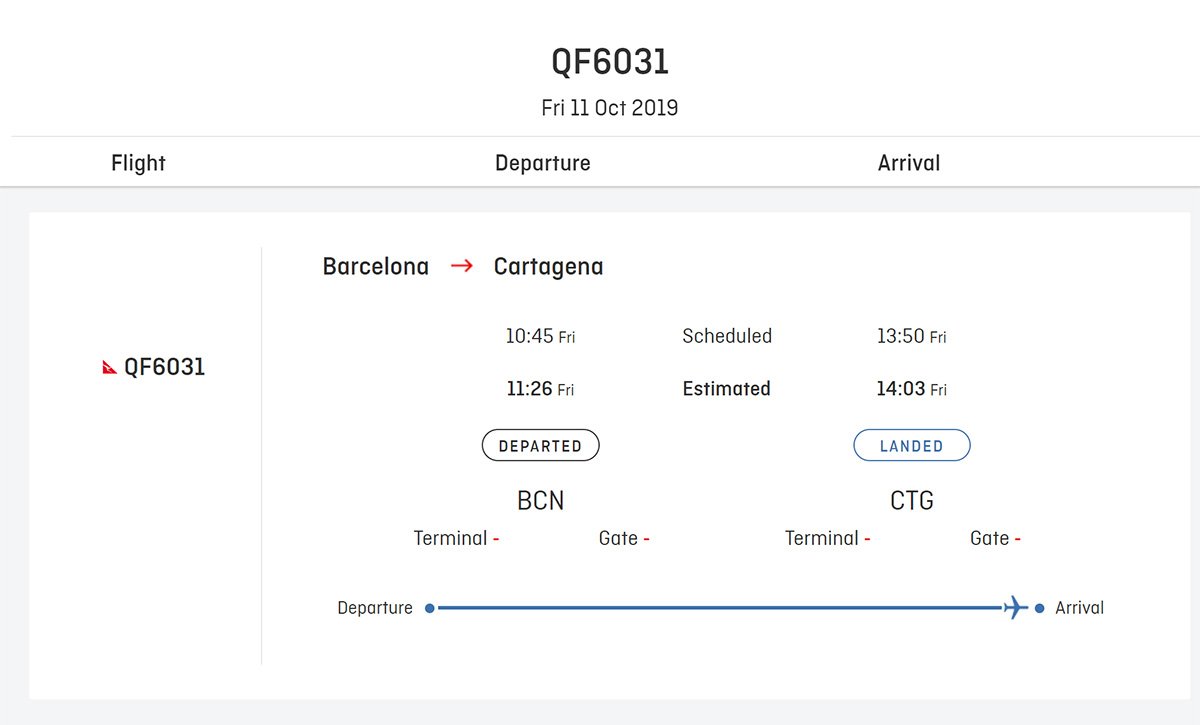
Task: Select the Flight column header
Action: [138, 163]
